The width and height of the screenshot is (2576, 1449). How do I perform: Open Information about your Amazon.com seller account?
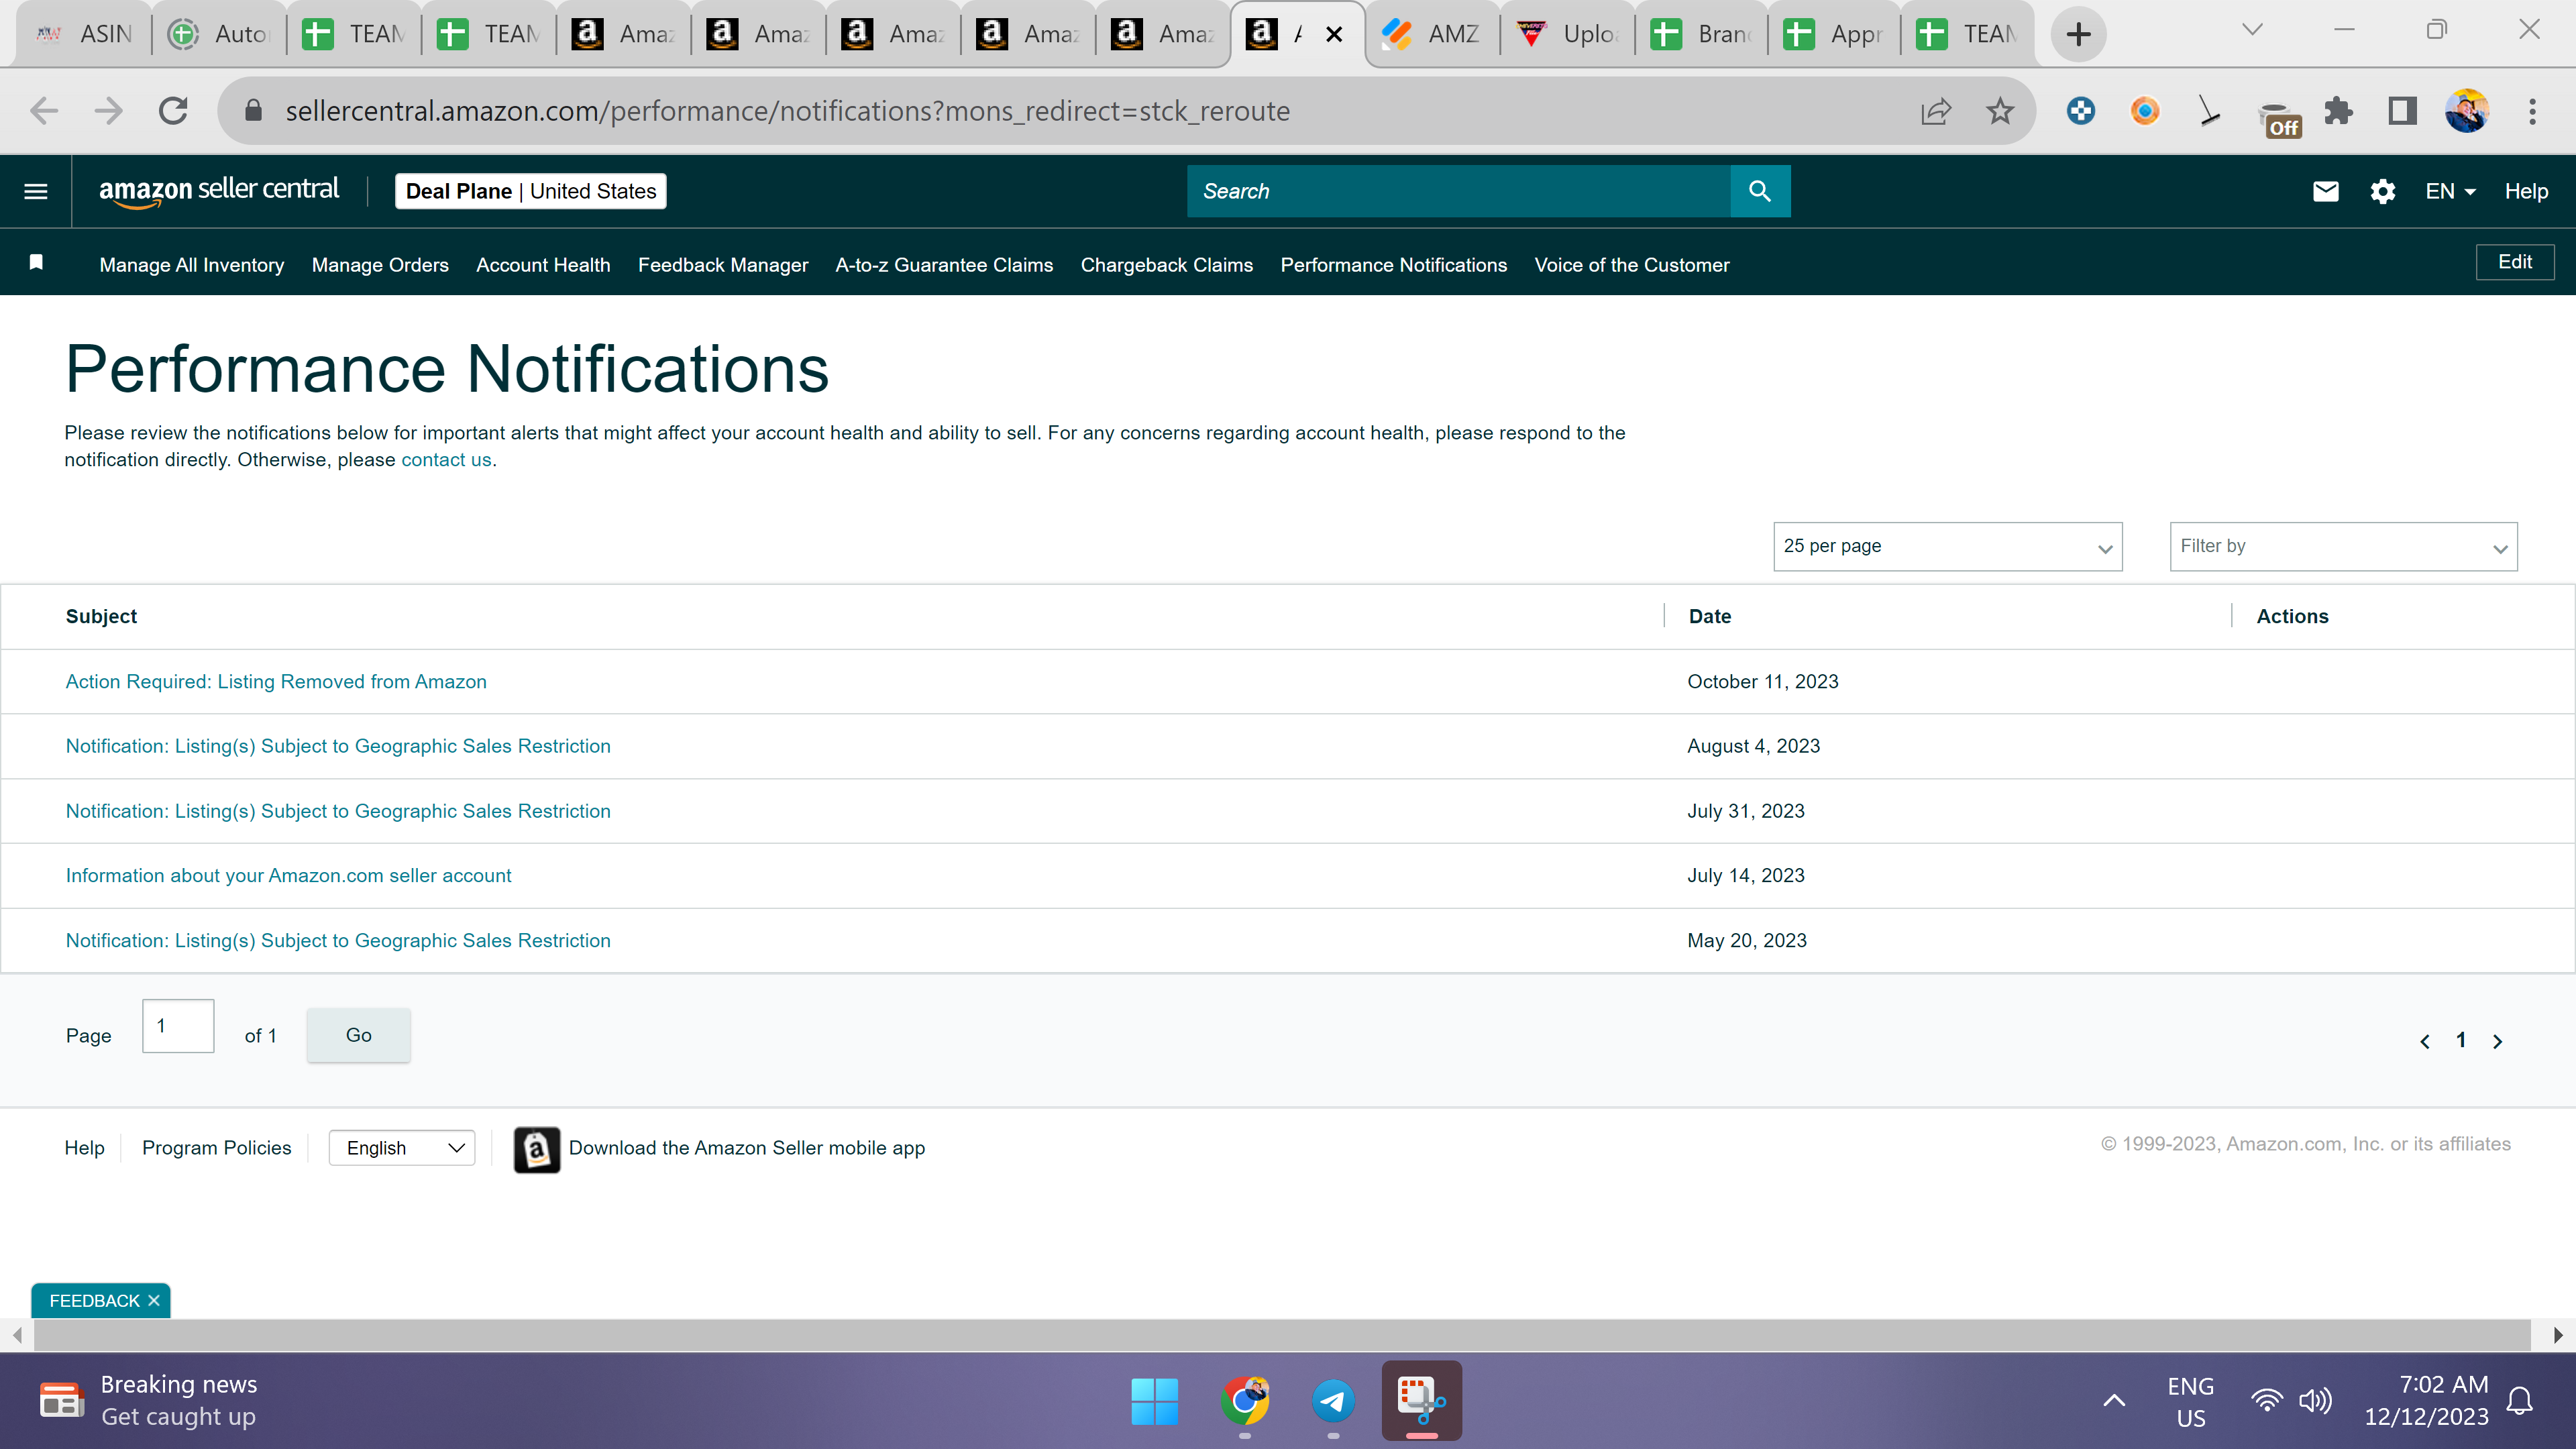288,876
